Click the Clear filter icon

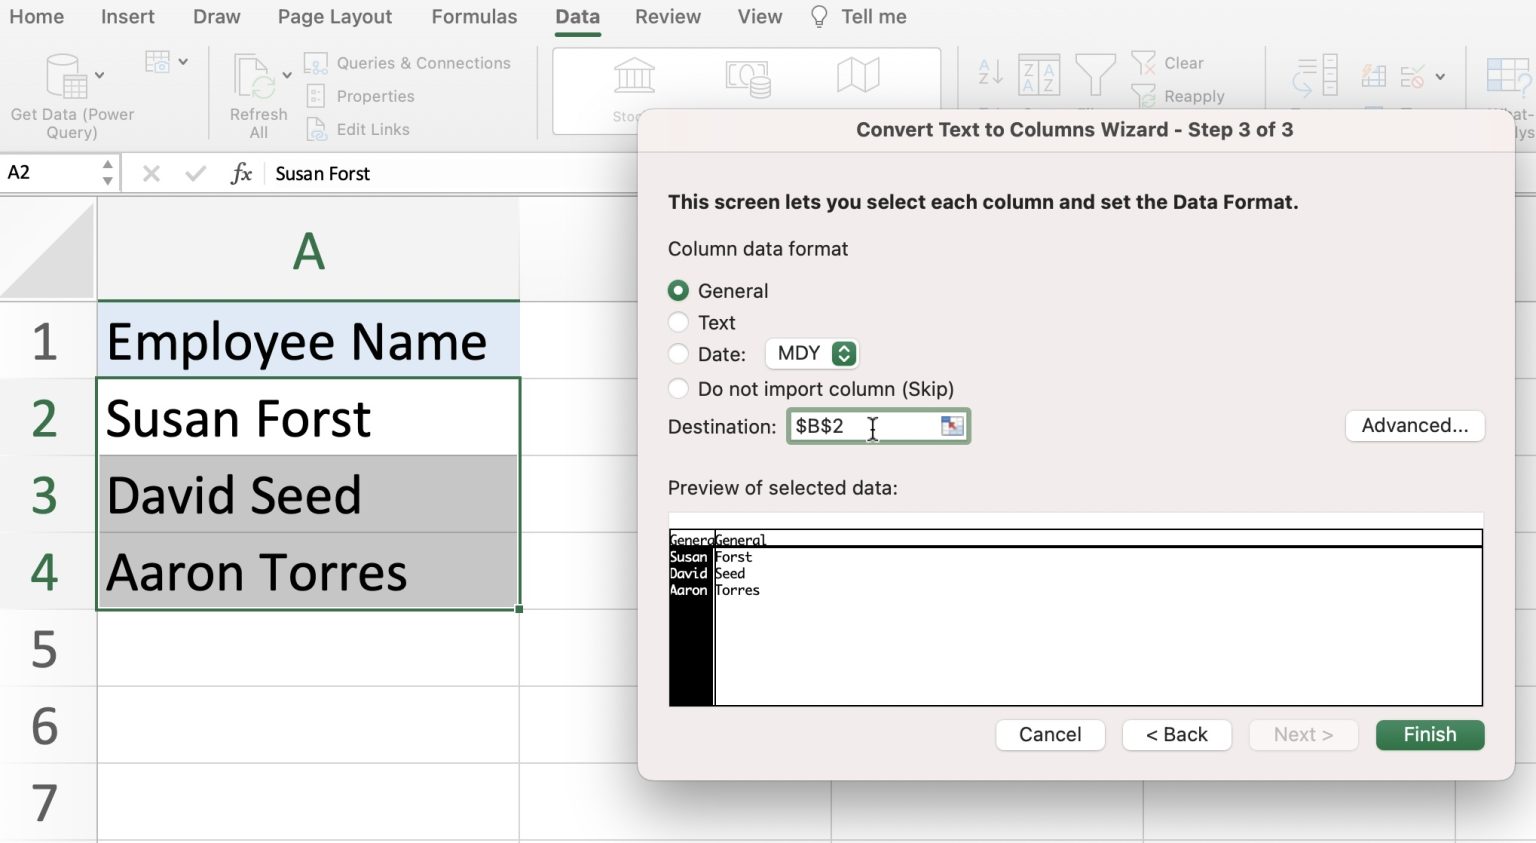coord(1143,63)
